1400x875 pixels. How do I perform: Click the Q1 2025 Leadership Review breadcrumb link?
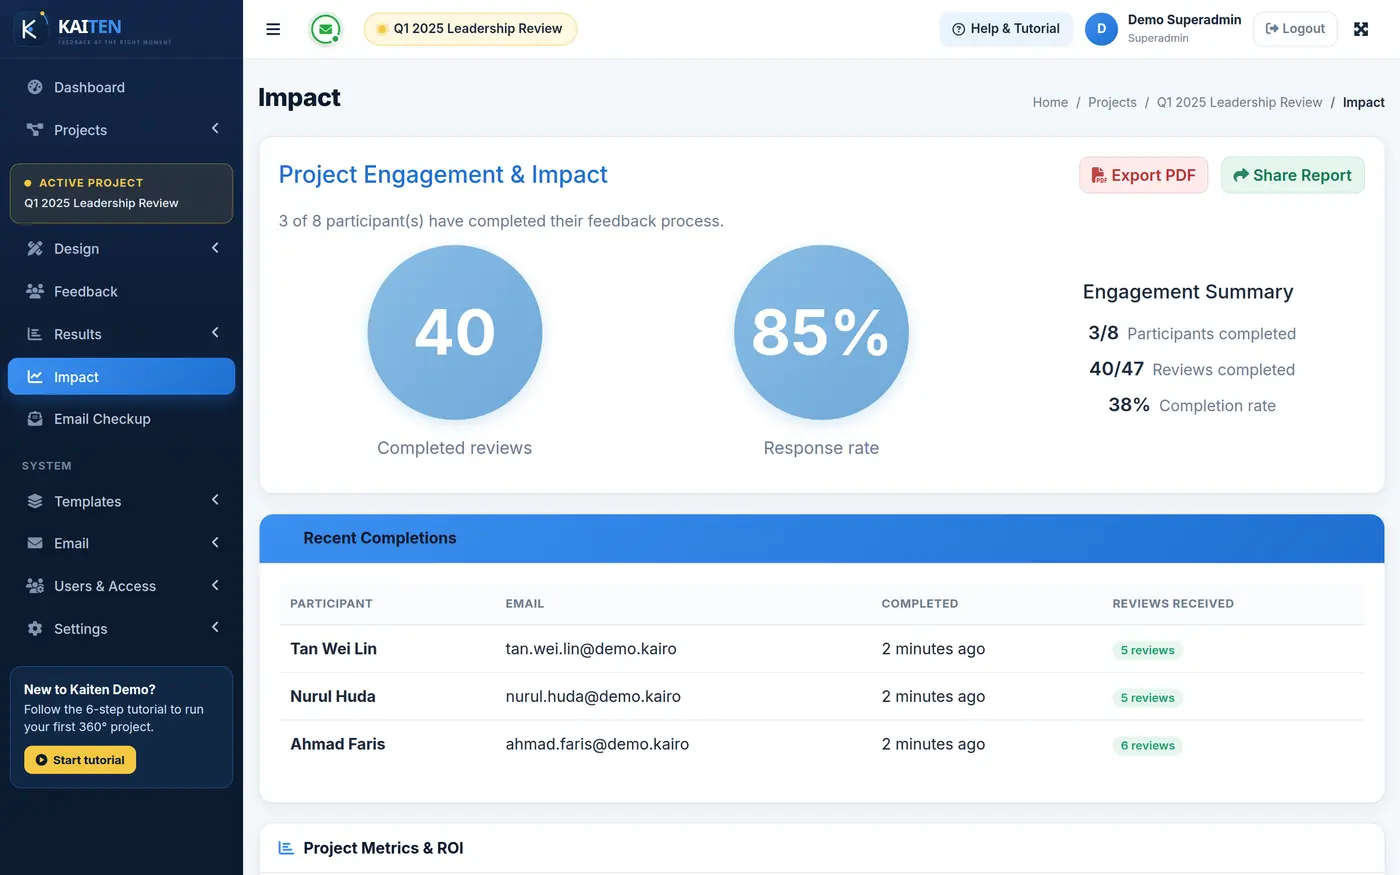point(1239,102)
